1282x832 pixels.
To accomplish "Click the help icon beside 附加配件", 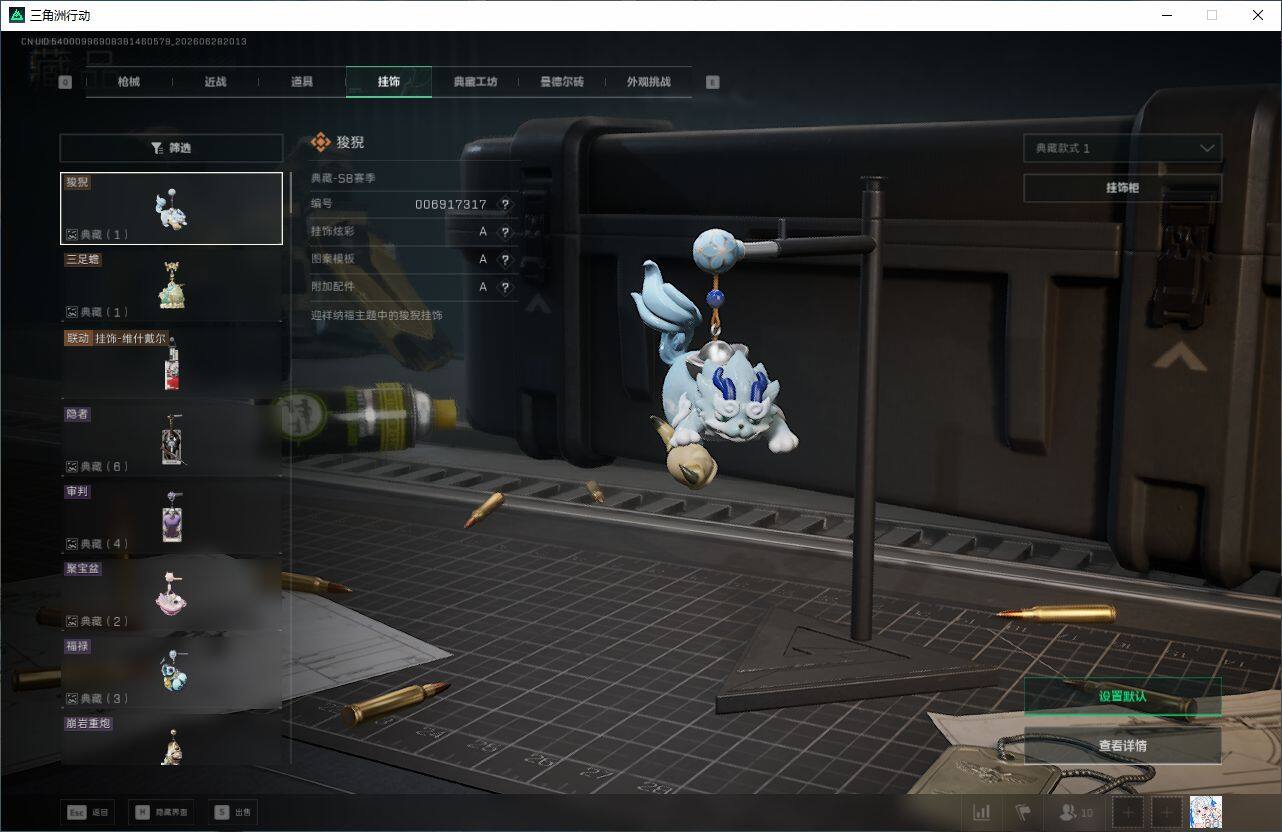I will pos(505,287).
